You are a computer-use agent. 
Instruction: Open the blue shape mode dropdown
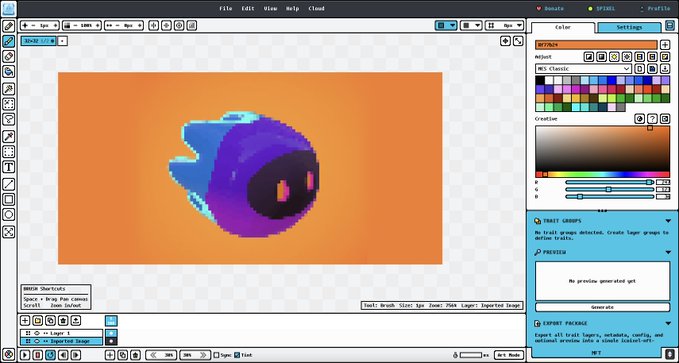(446, 26)
